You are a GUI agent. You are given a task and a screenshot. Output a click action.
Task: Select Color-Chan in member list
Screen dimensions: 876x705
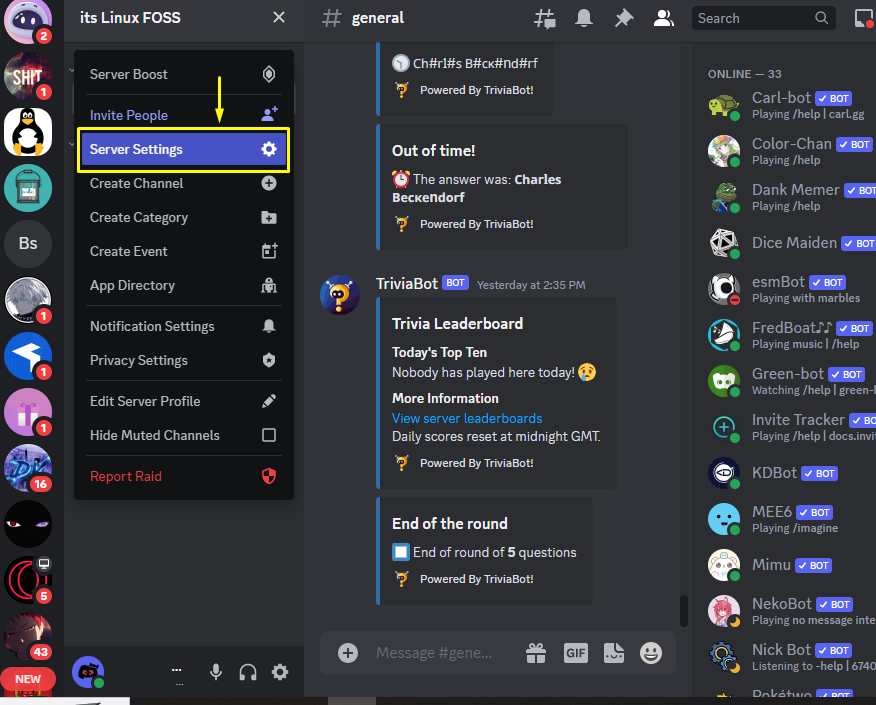[x=785, y=151]
